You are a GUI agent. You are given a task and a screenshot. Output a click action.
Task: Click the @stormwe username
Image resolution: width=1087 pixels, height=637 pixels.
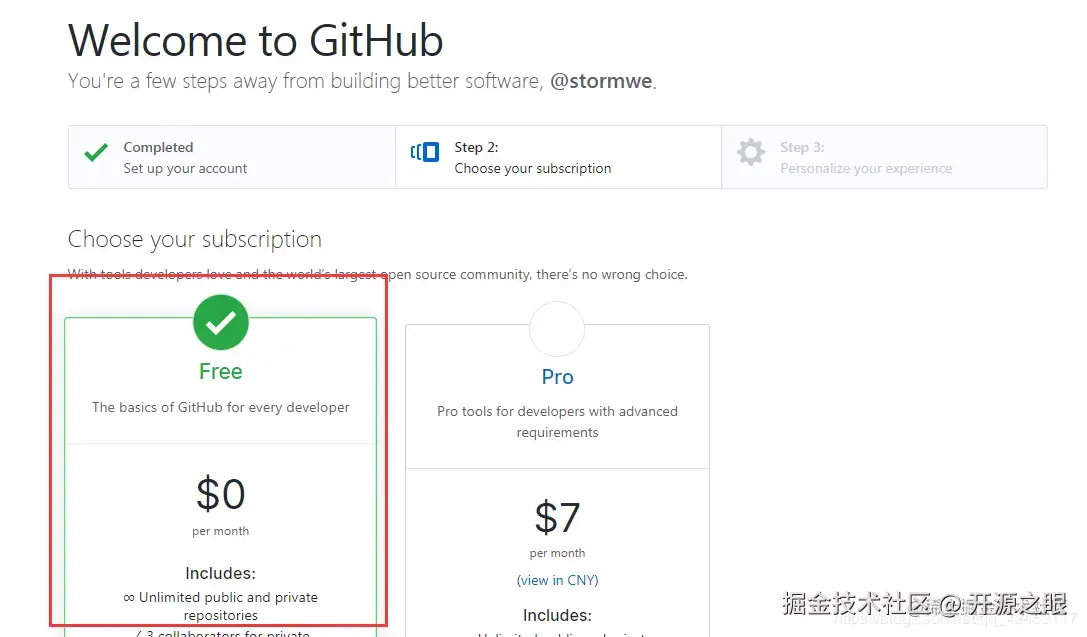click(602, 81)
